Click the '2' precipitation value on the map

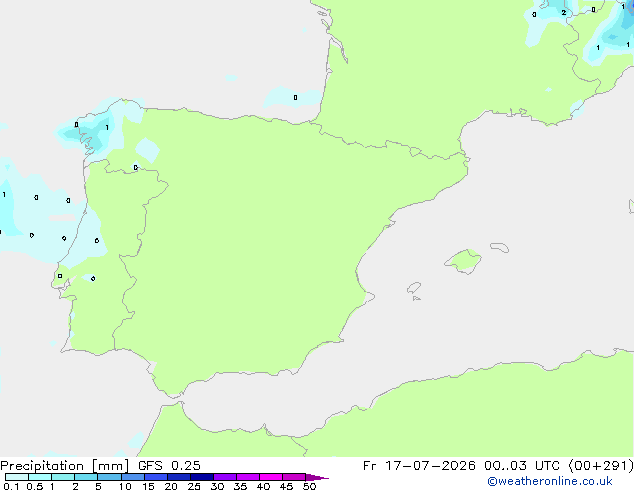tap(564, 13)
